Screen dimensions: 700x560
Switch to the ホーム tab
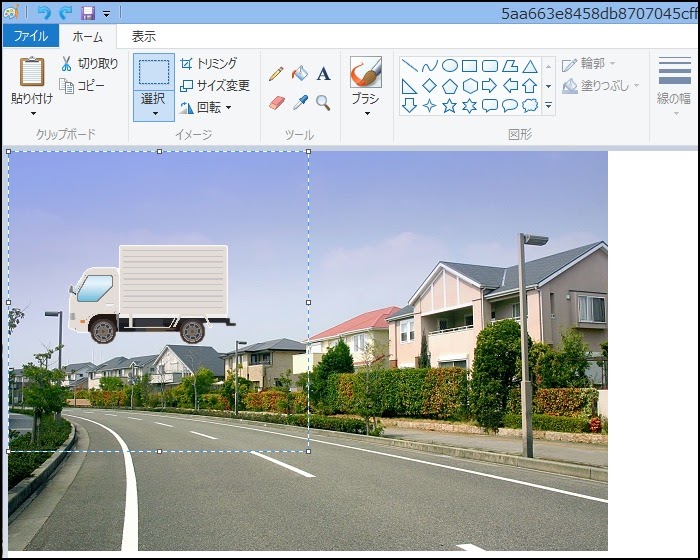[88, 37]
